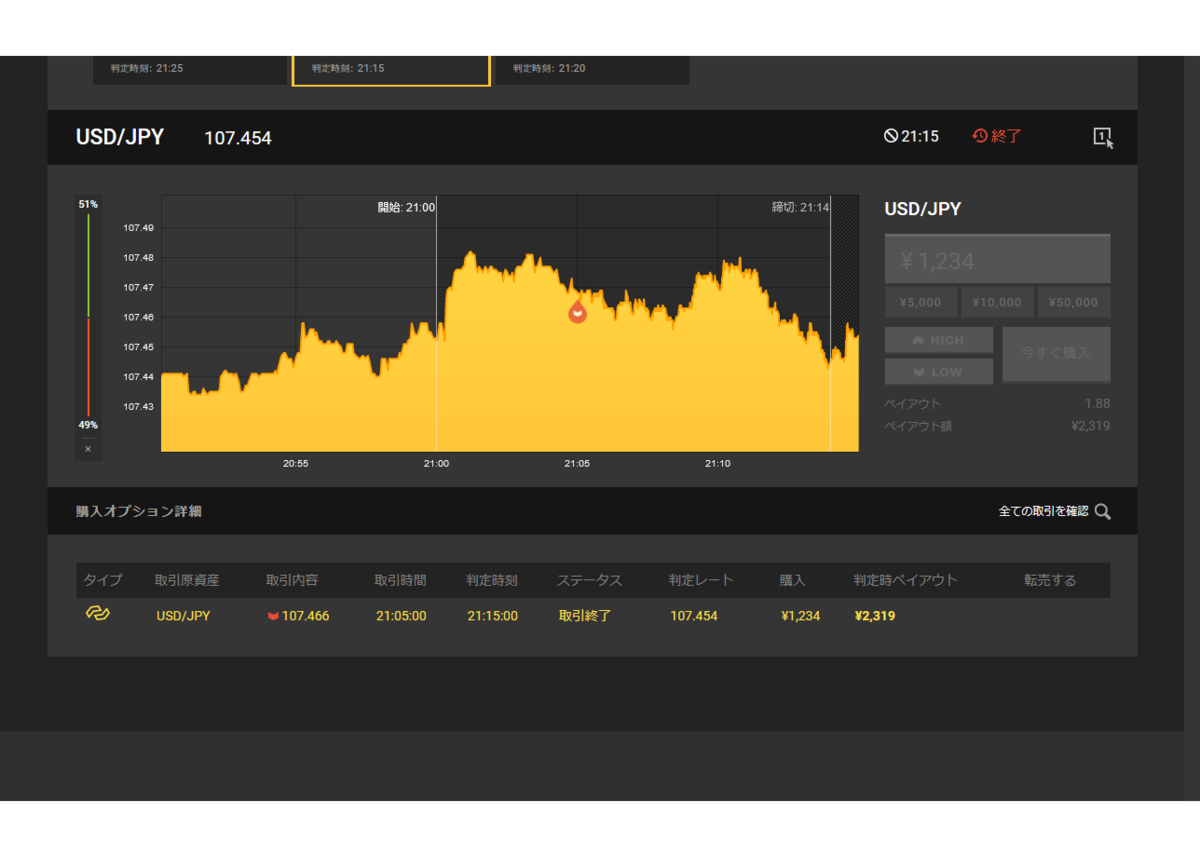Click the ¥1,234 amount input field

pyautogui.click(x=997, y=260)
